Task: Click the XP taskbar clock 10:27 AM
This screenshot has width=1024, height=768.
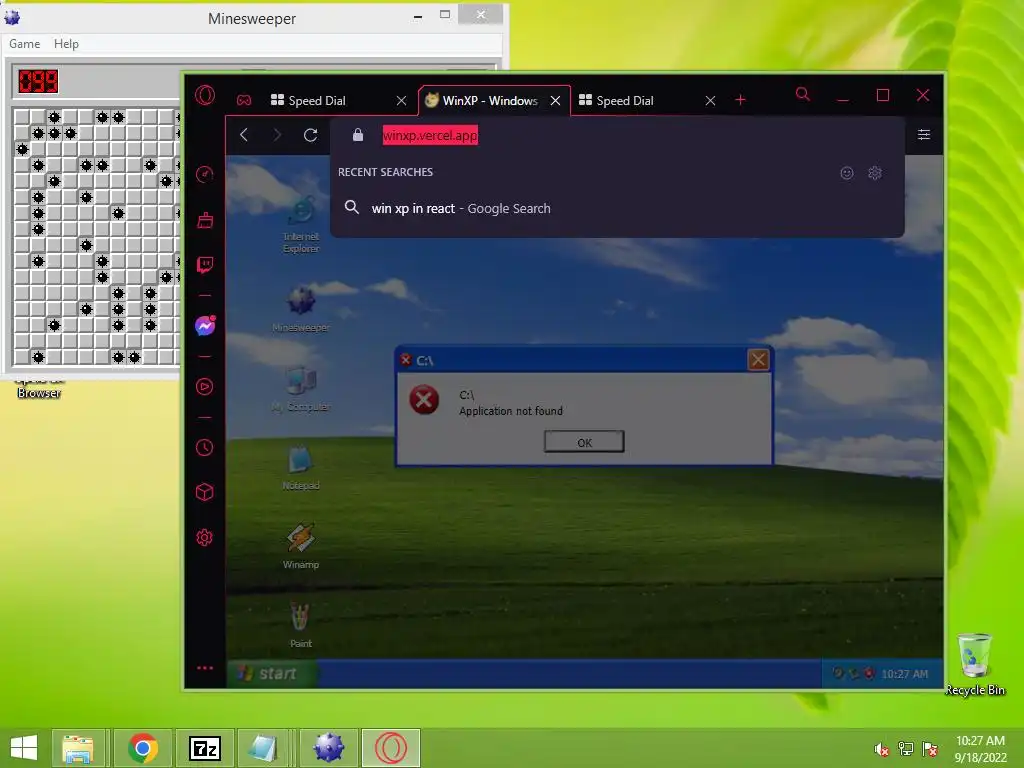Action: (904, 674)
